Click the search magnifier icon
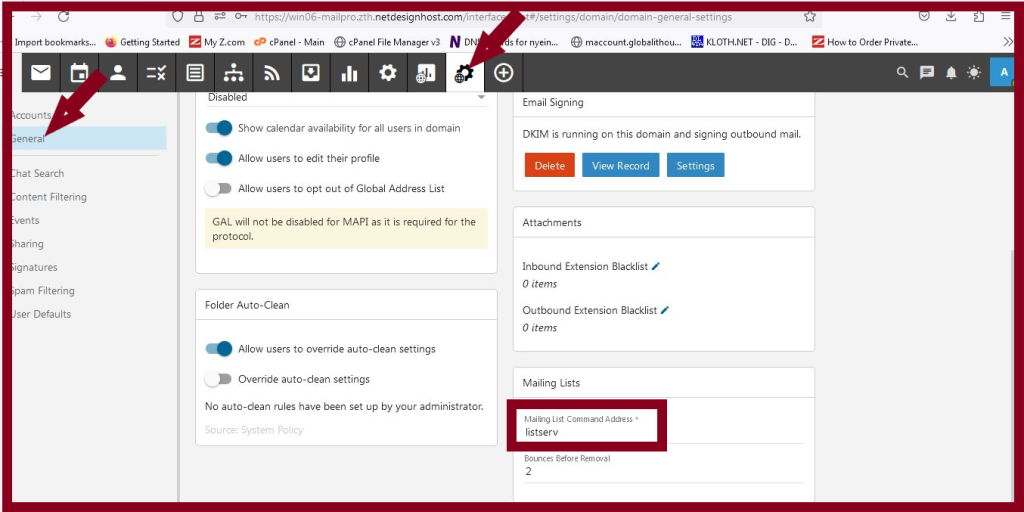This screenshot has width=1024, height=512. 903,72
